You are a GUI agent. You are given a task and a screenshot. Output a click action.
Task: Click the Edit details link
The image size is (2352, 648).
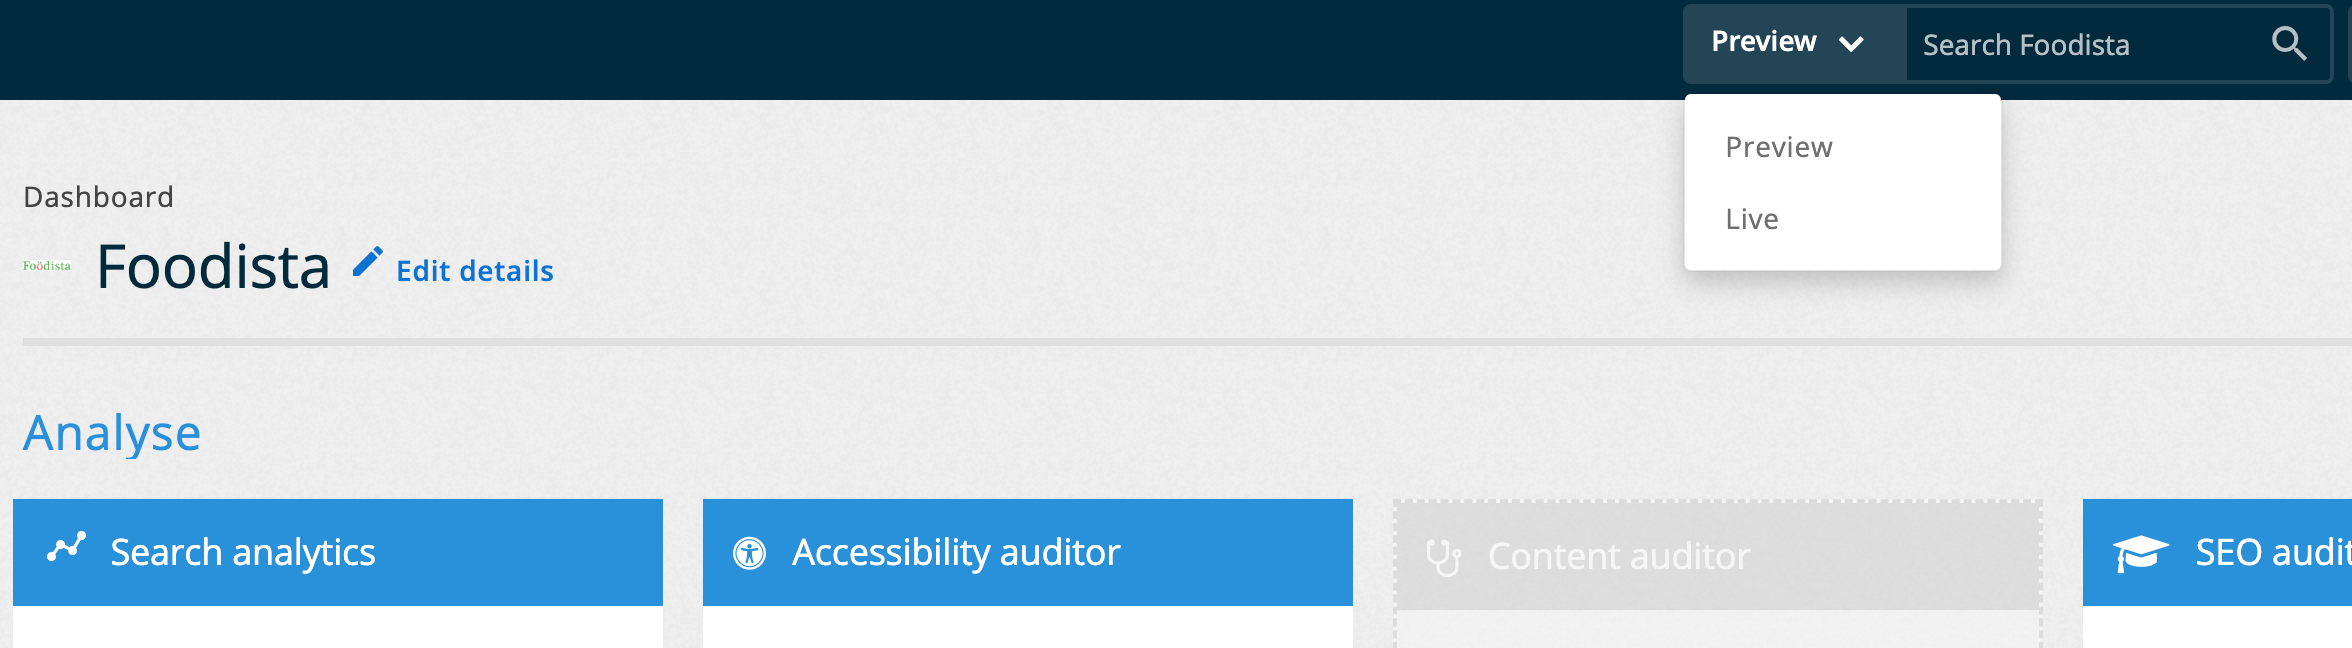point(474,271)
